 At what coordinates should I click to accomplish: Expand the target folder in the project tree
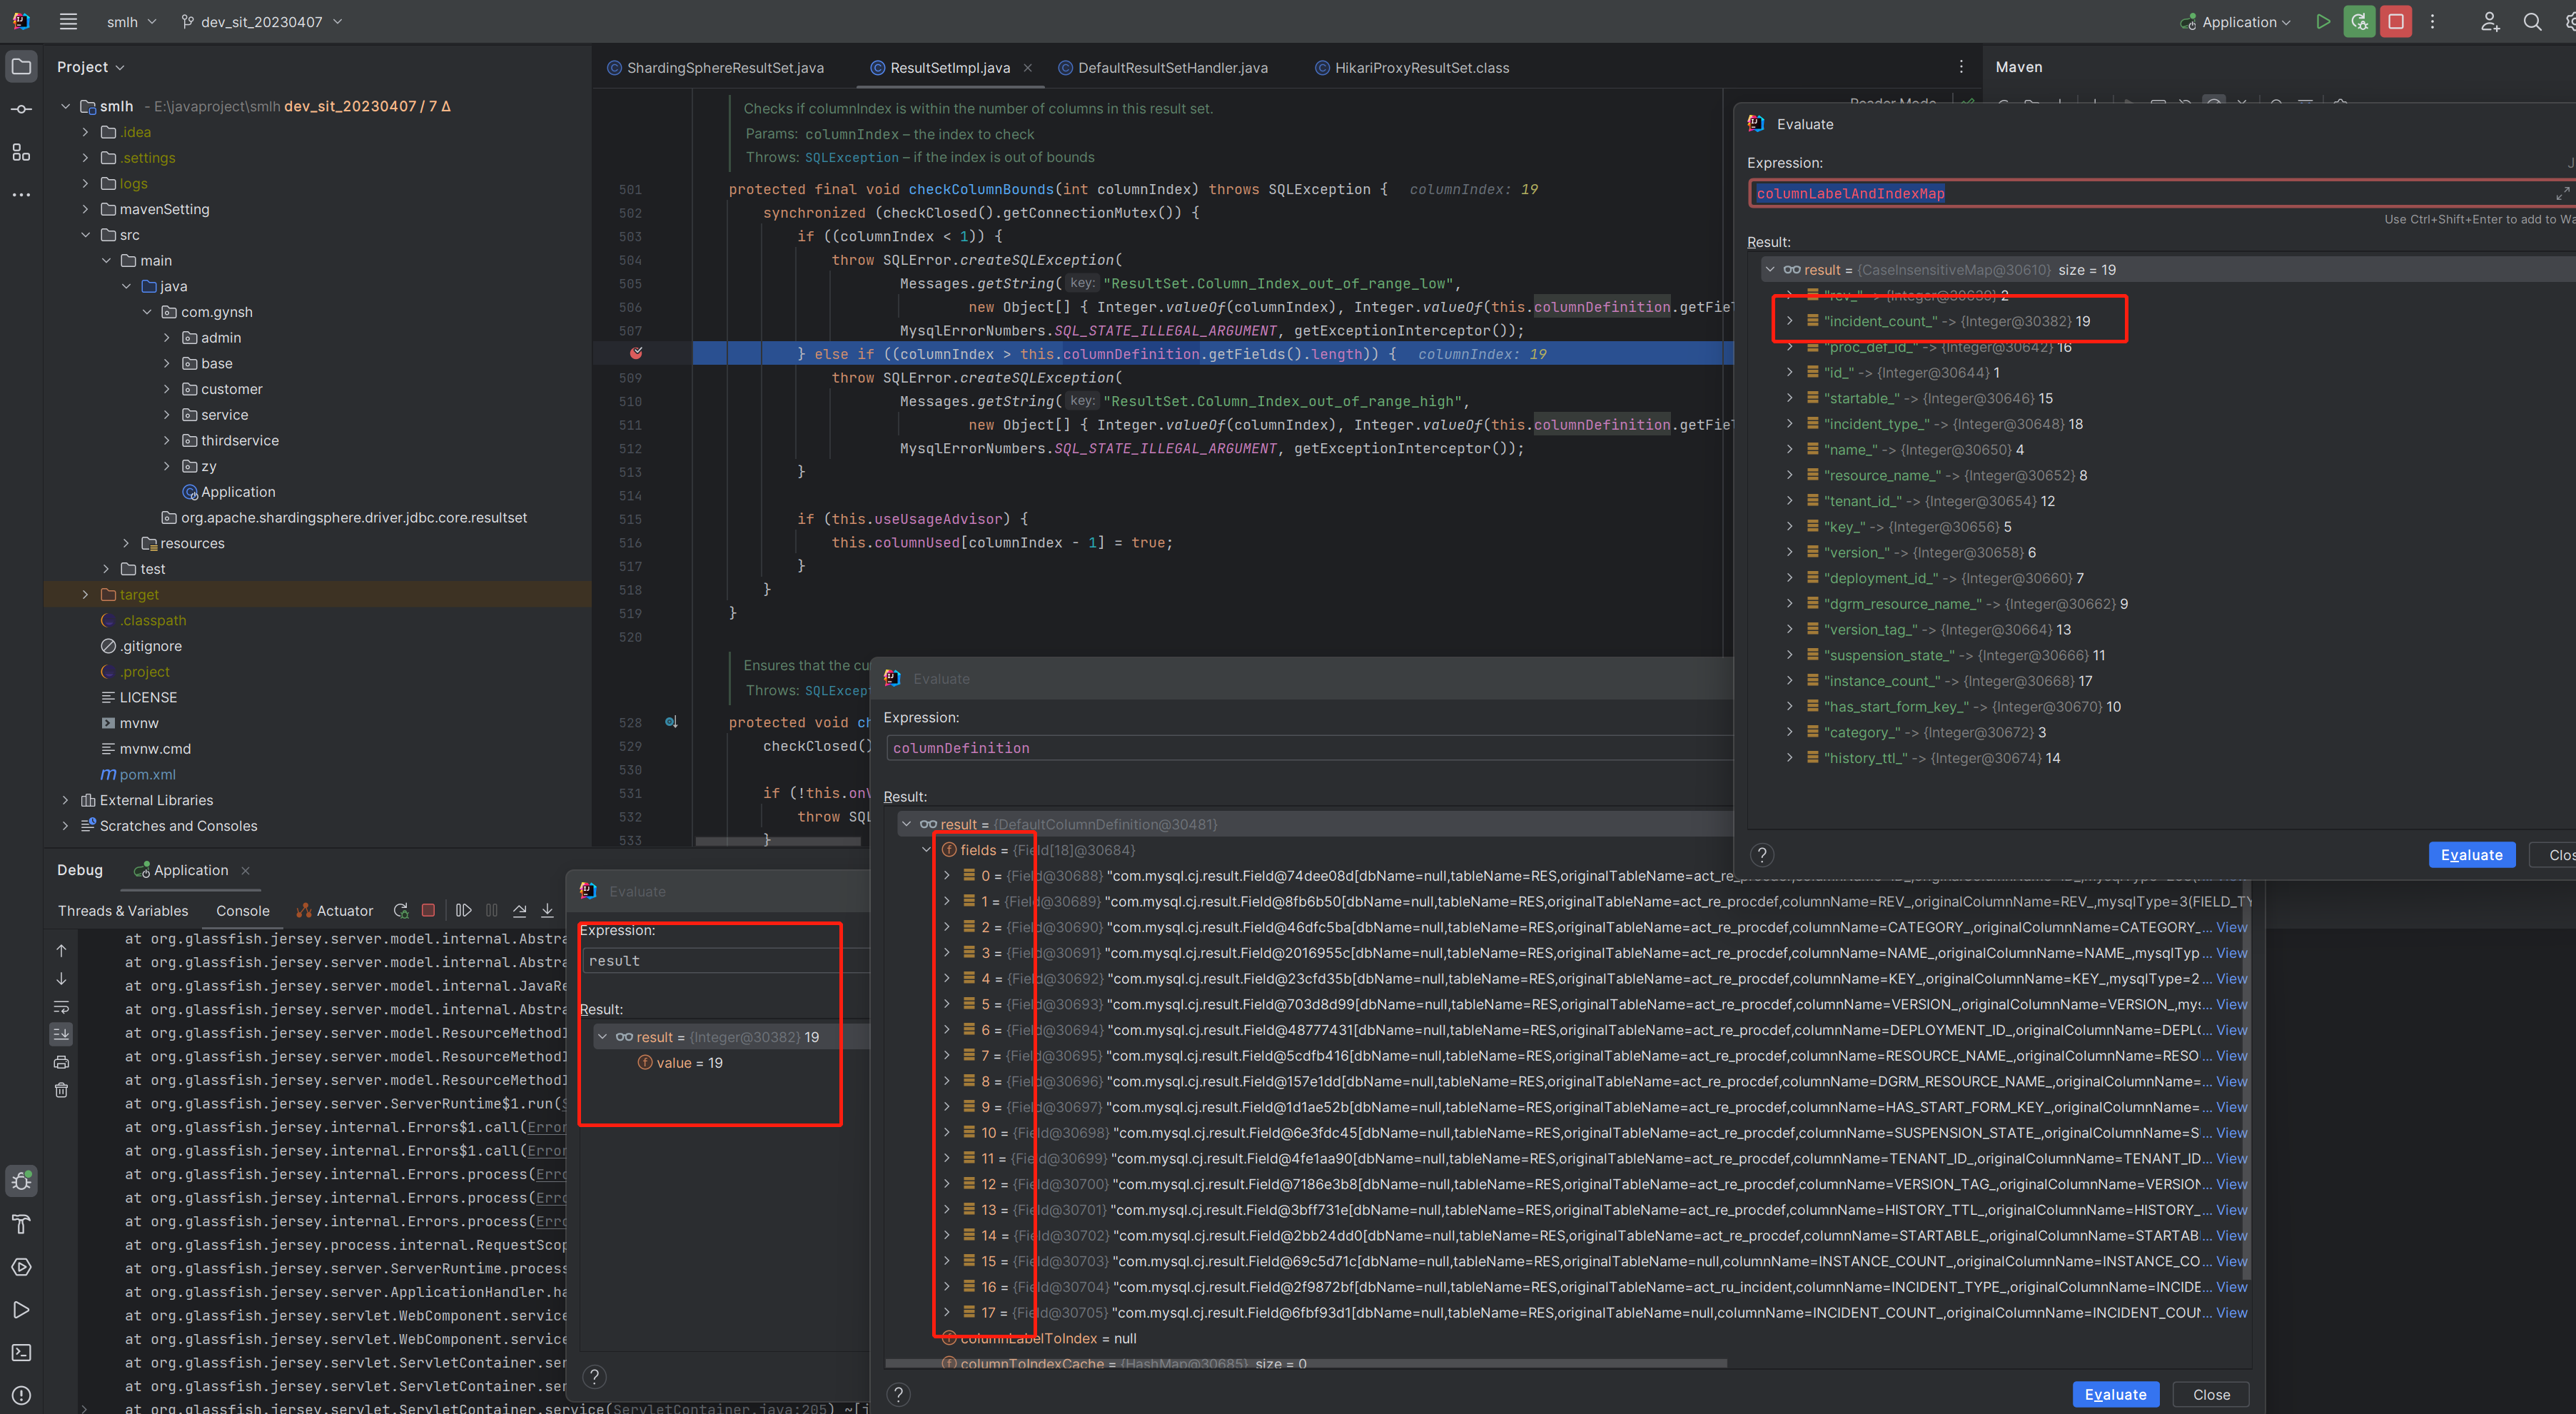click(x=85, y=594)
